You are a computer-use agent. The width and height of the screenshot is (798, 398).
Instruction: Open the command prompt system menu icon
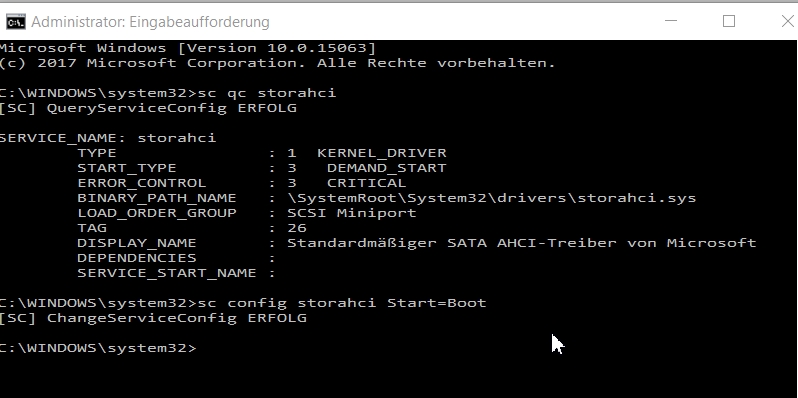(x=16, y=22)
